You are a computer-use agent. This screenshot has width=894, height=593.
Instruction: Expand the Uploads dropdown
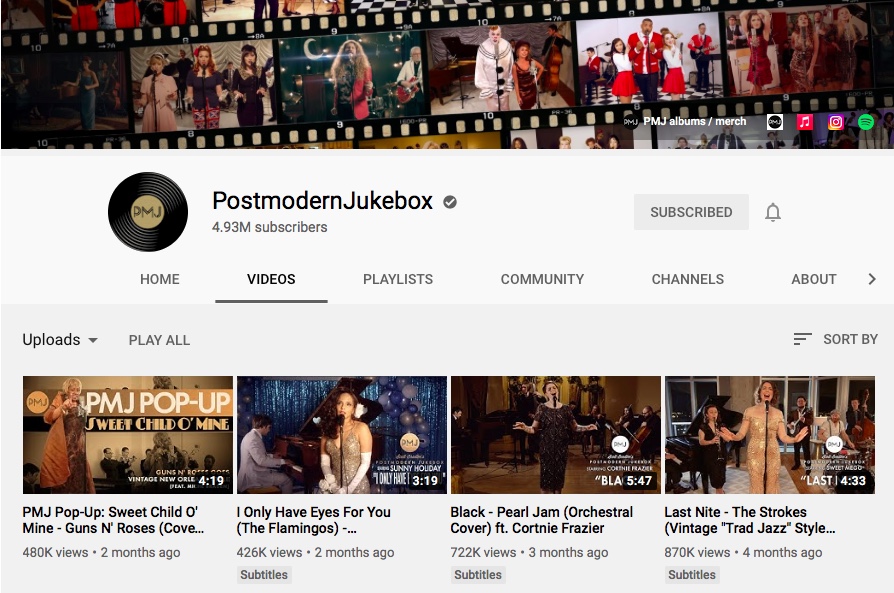[60, 340]
